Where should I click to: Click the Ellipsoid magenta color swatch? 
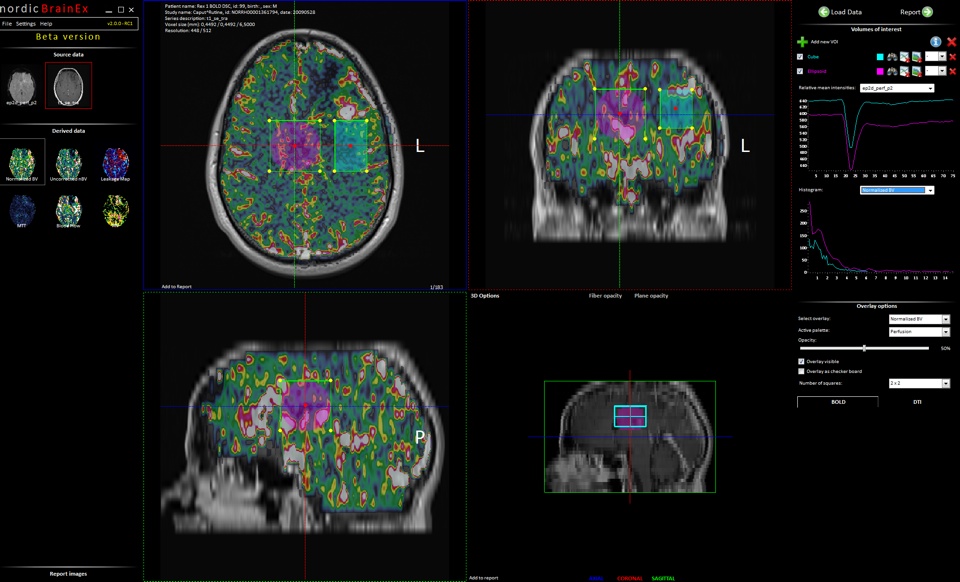(x=880, y=72)
